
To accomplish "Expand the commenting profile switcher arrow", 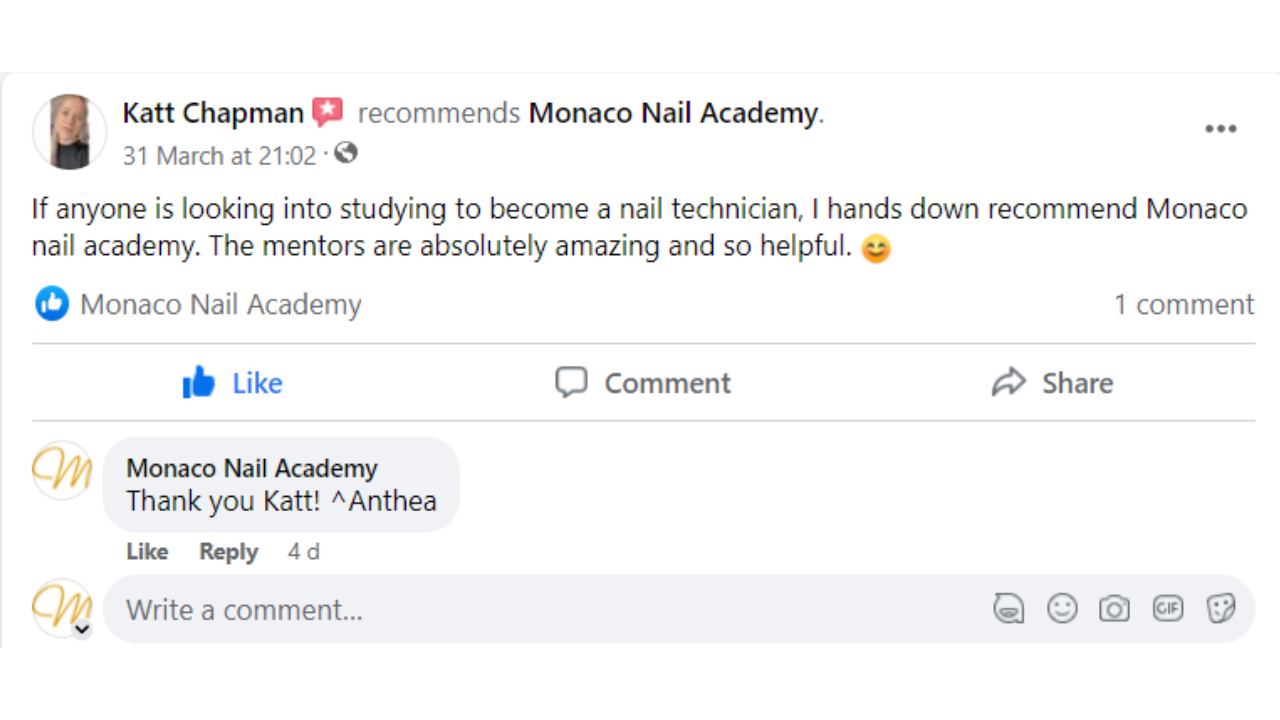I will (x=82, y=630).
